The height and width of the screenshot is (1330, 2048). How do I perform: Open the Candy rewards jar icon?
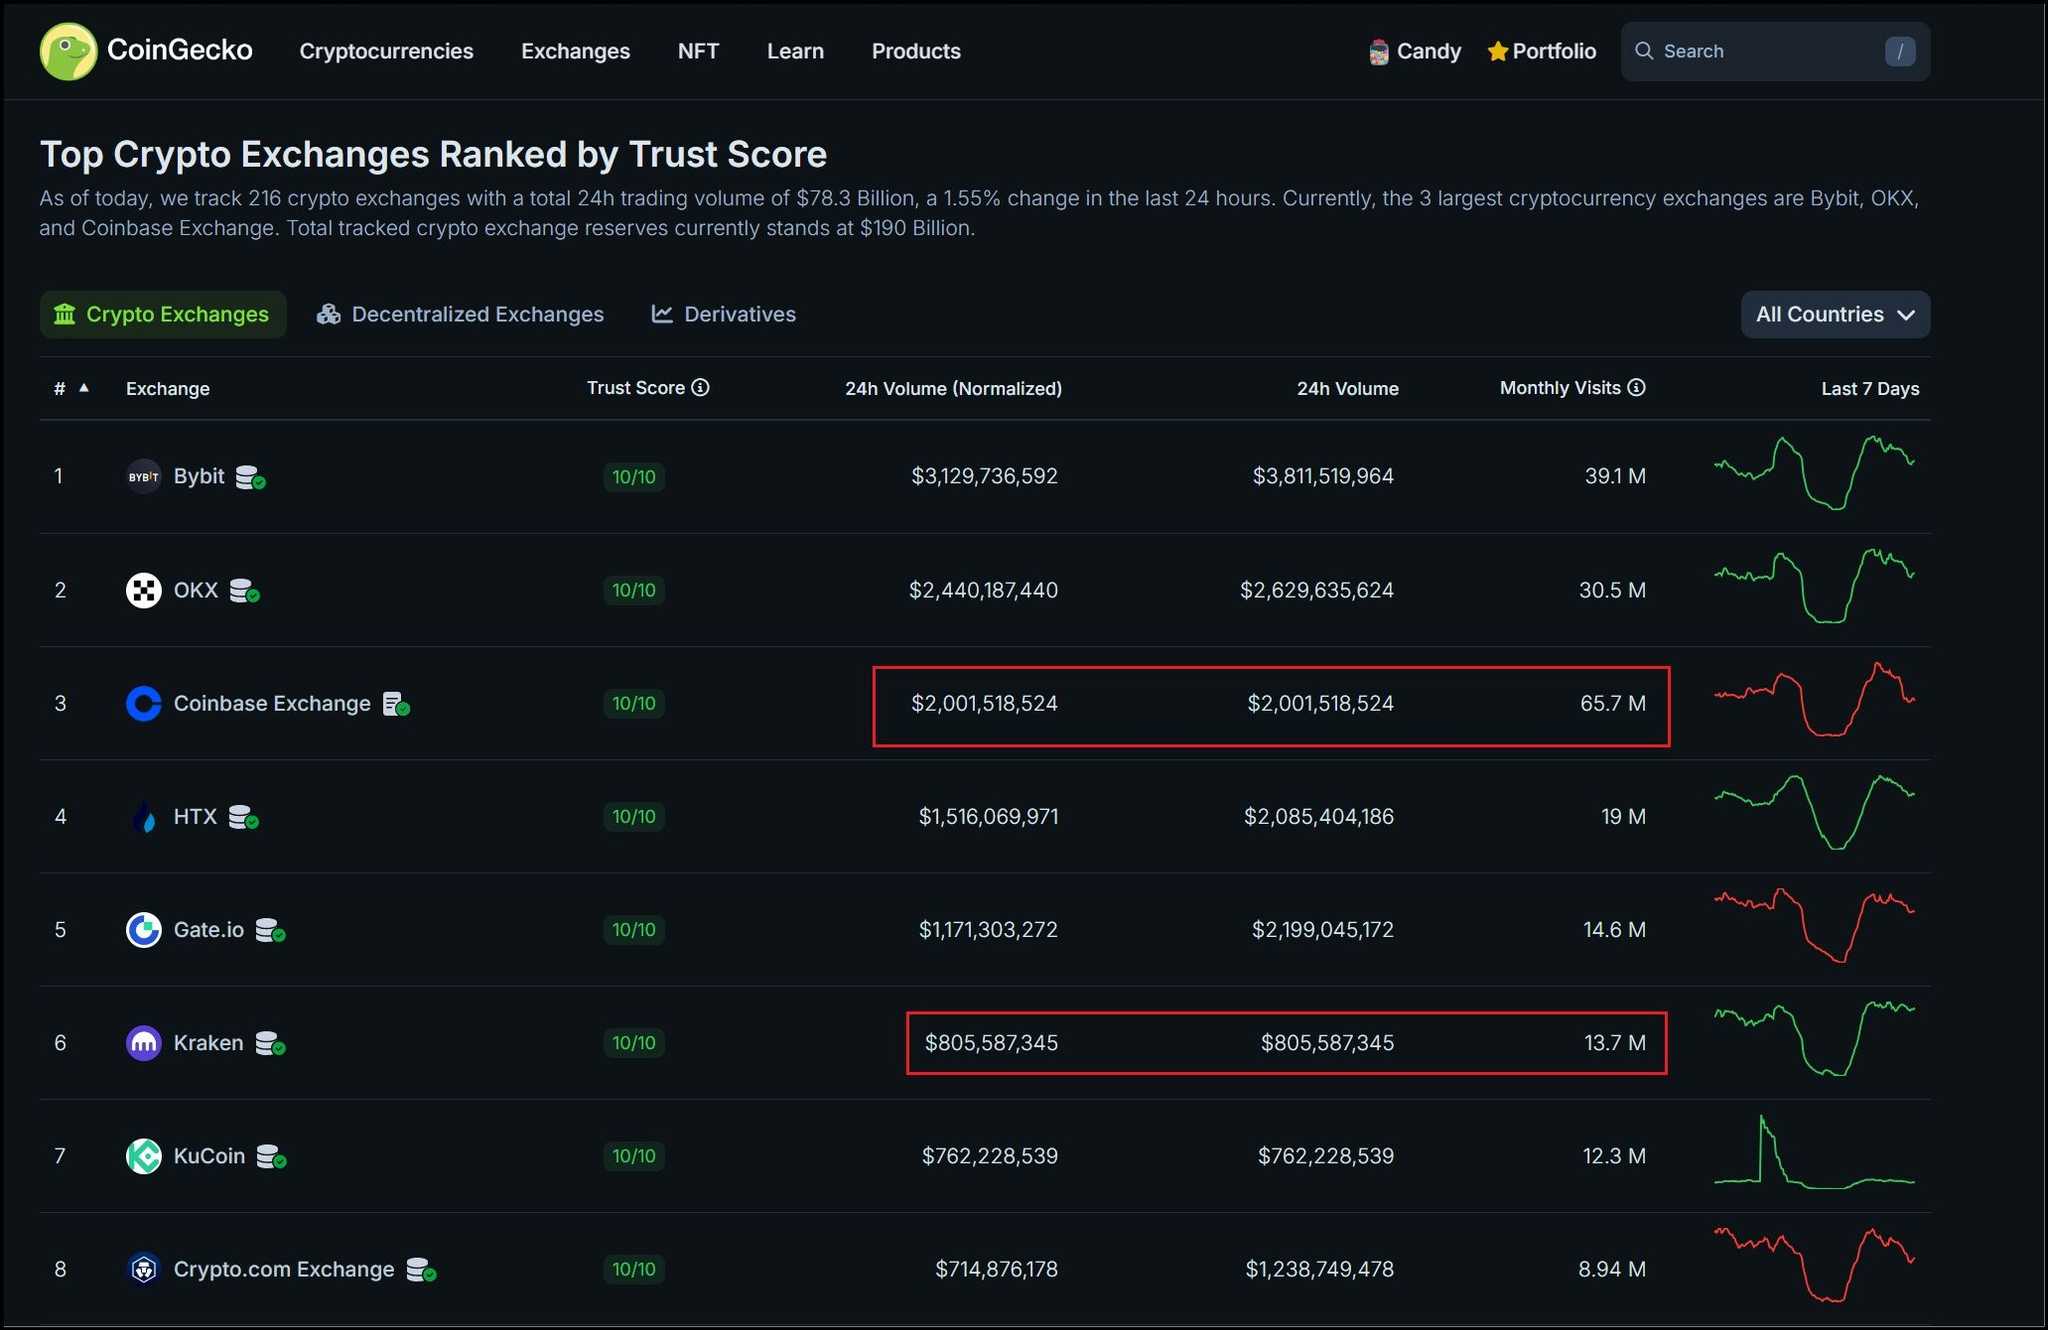click(x=1378, y=51)
